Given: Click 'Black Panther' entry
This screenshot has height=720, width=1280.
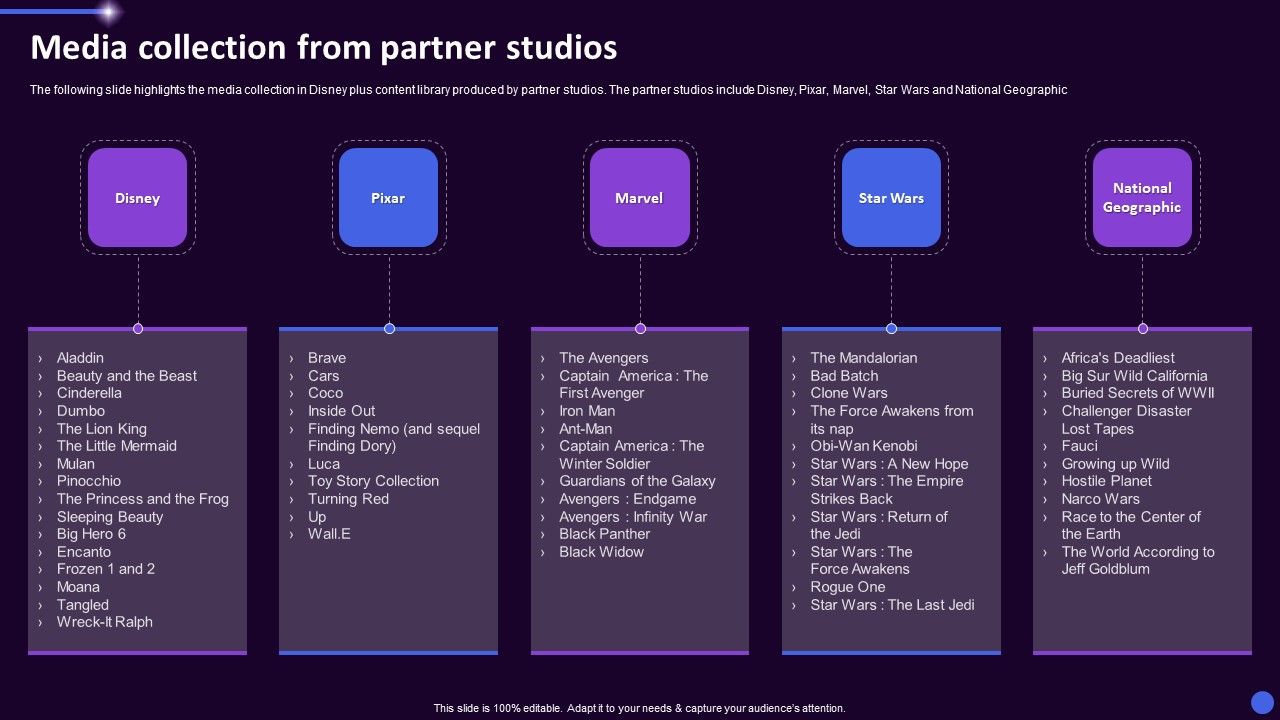Looking at the screenshot, I should [605, 534].
